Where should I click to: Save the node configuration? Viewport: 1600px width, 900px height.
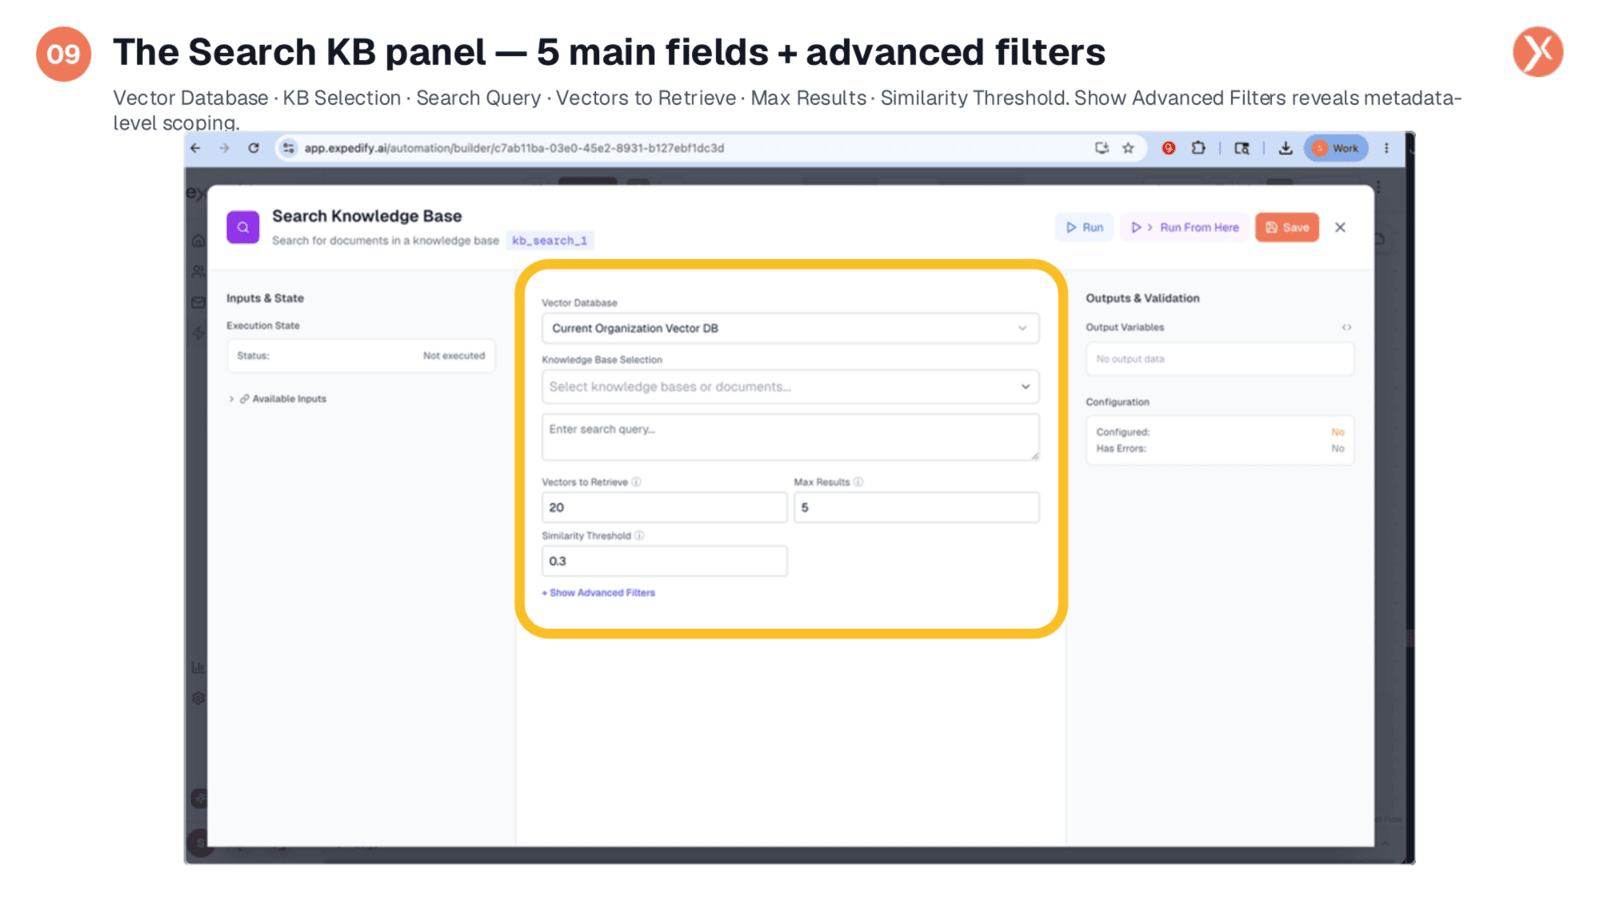1287,227
